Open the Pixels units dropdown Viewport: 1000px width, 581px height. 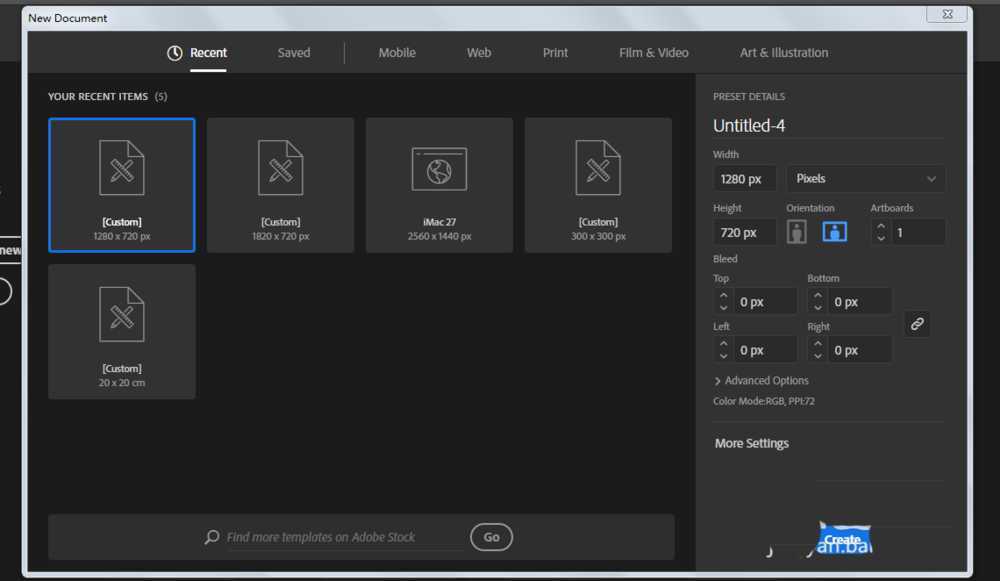865,179
